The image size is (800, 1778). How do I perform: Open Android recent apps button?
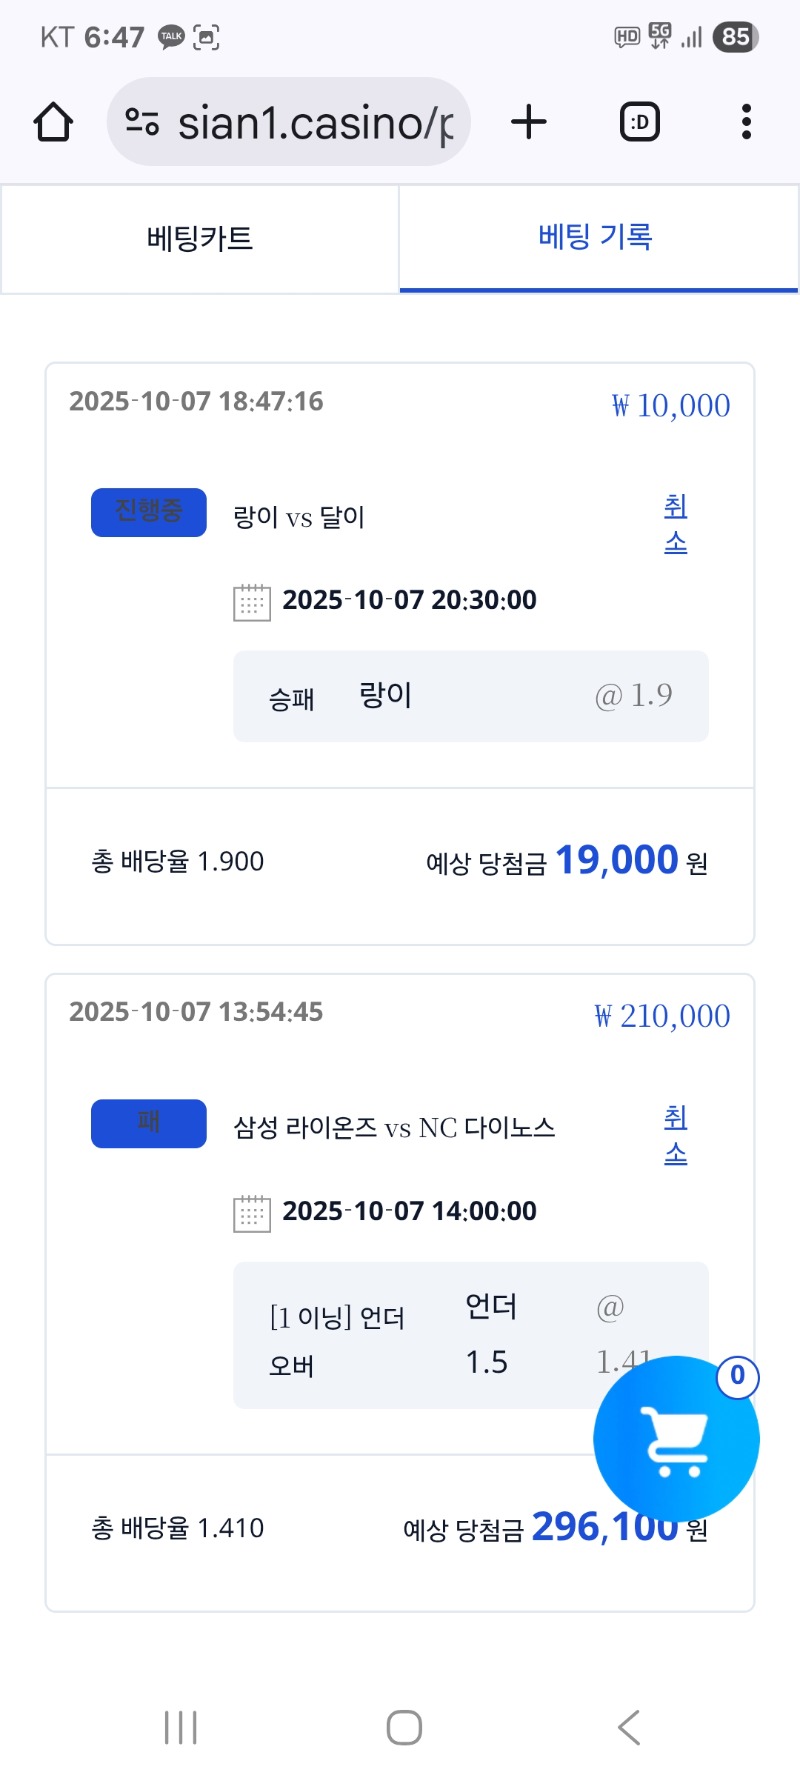pos(180,1727)
